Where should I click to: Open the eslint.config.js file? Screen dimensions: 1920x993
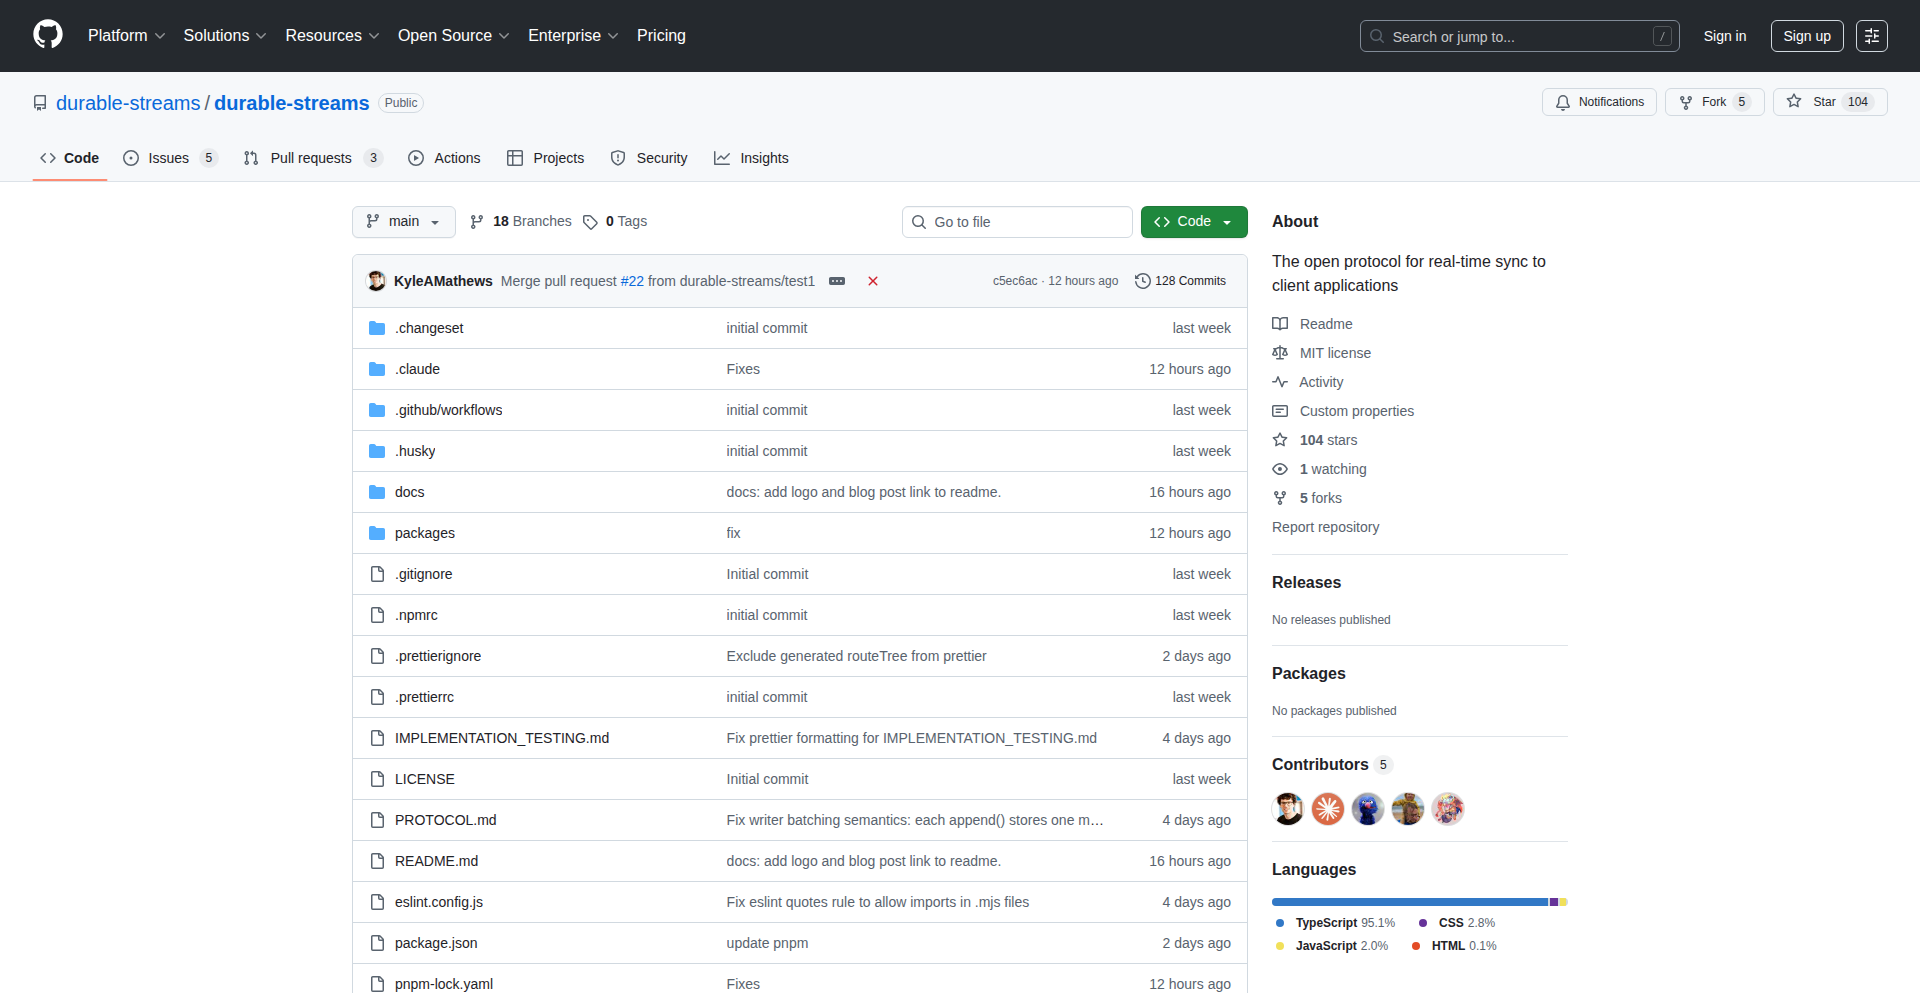439,902
